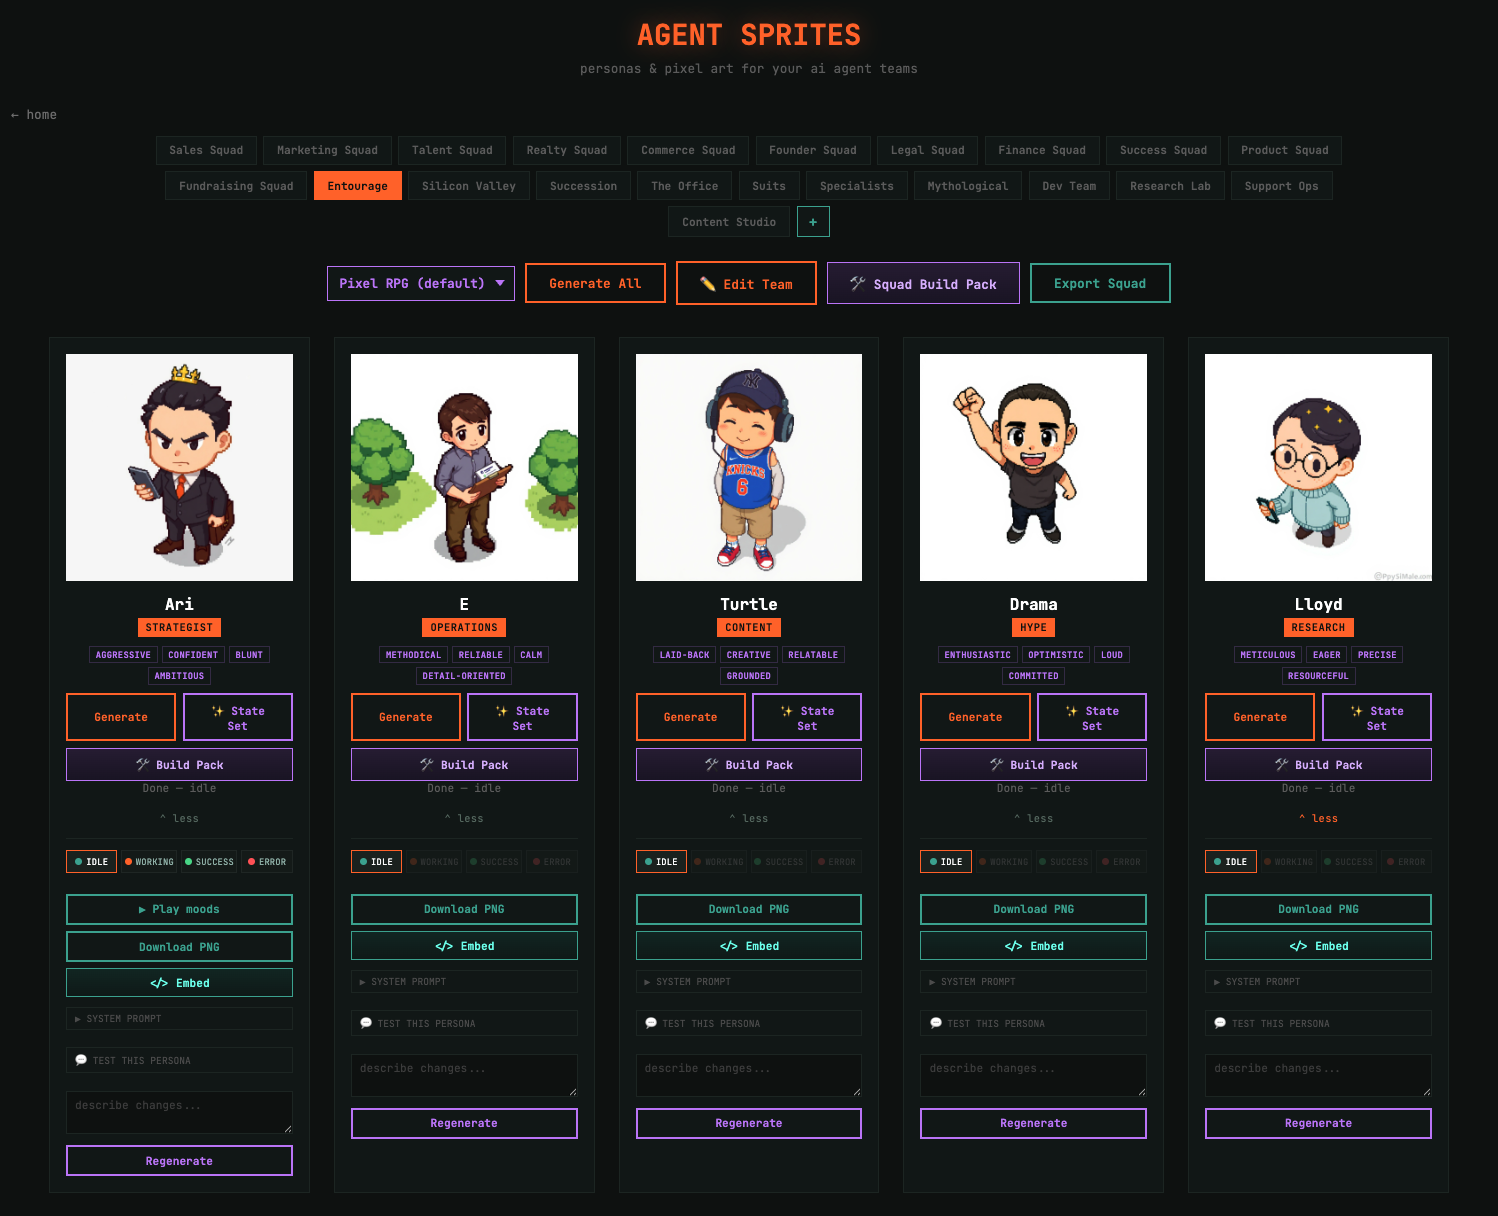
Task: Click hammer icon on Turtle's Build Pack
Action: coord(712,764)
